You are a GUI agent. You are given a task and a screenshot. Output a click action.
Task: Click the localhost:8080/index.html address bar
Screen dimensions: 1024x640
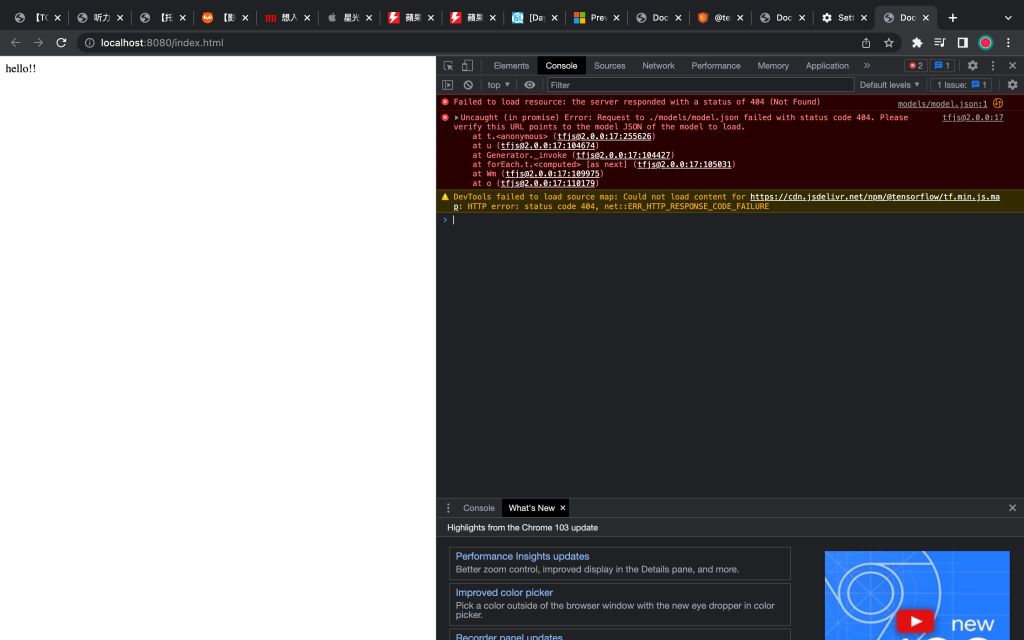[162, 43]
